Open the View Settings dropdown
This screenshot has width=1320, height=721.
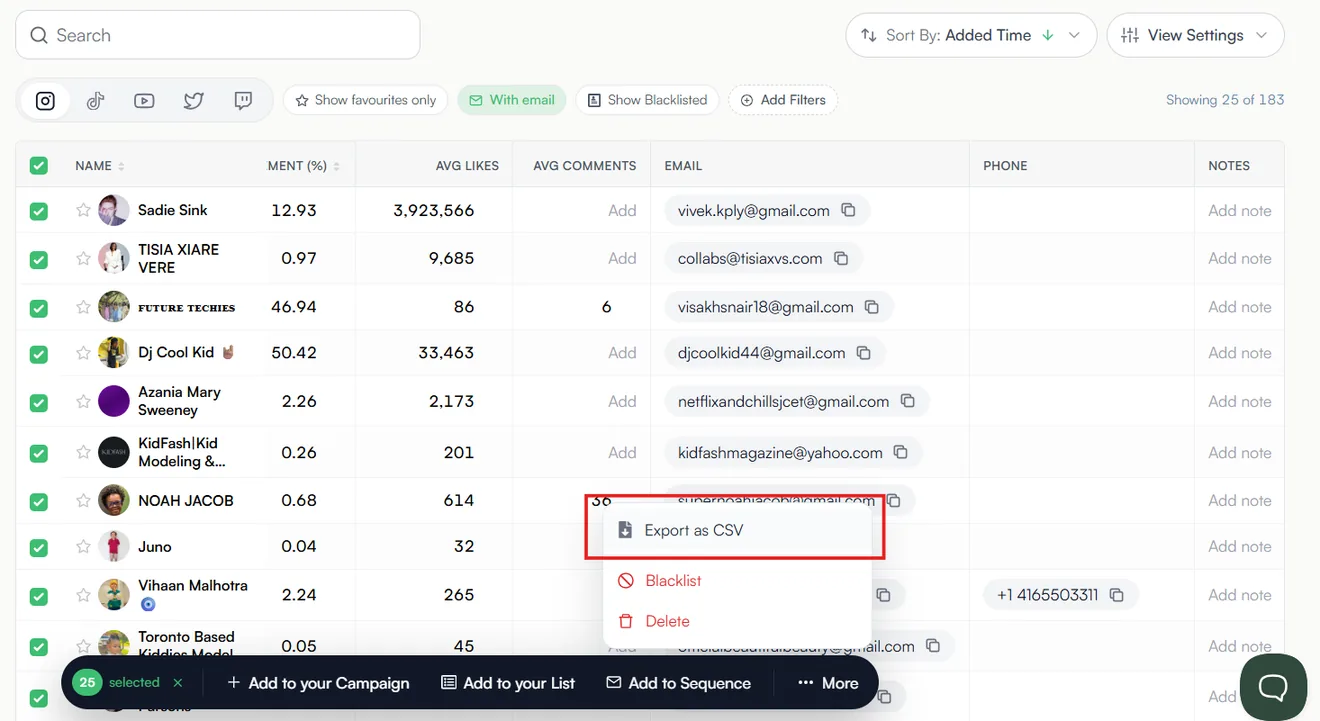coord(1195,35)
